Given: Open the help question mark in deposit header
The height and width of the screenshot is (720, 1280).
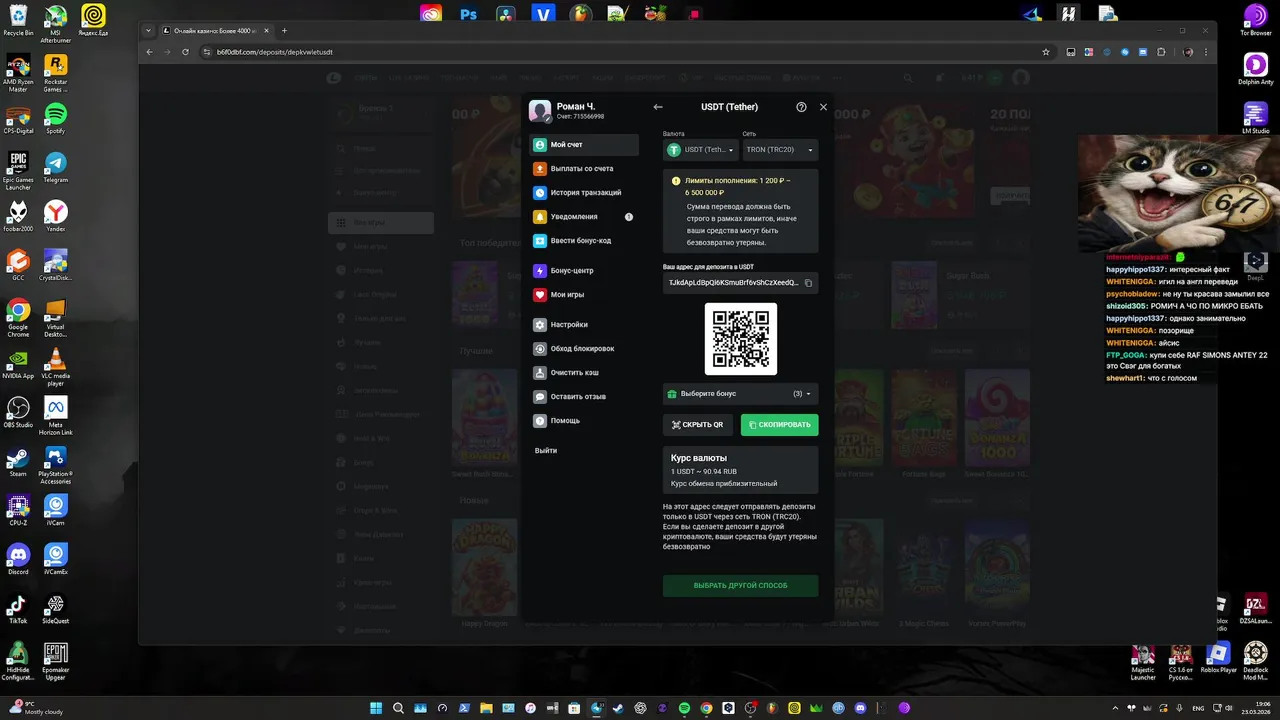Looking at the screenshot, I should (x=801, y=107).
